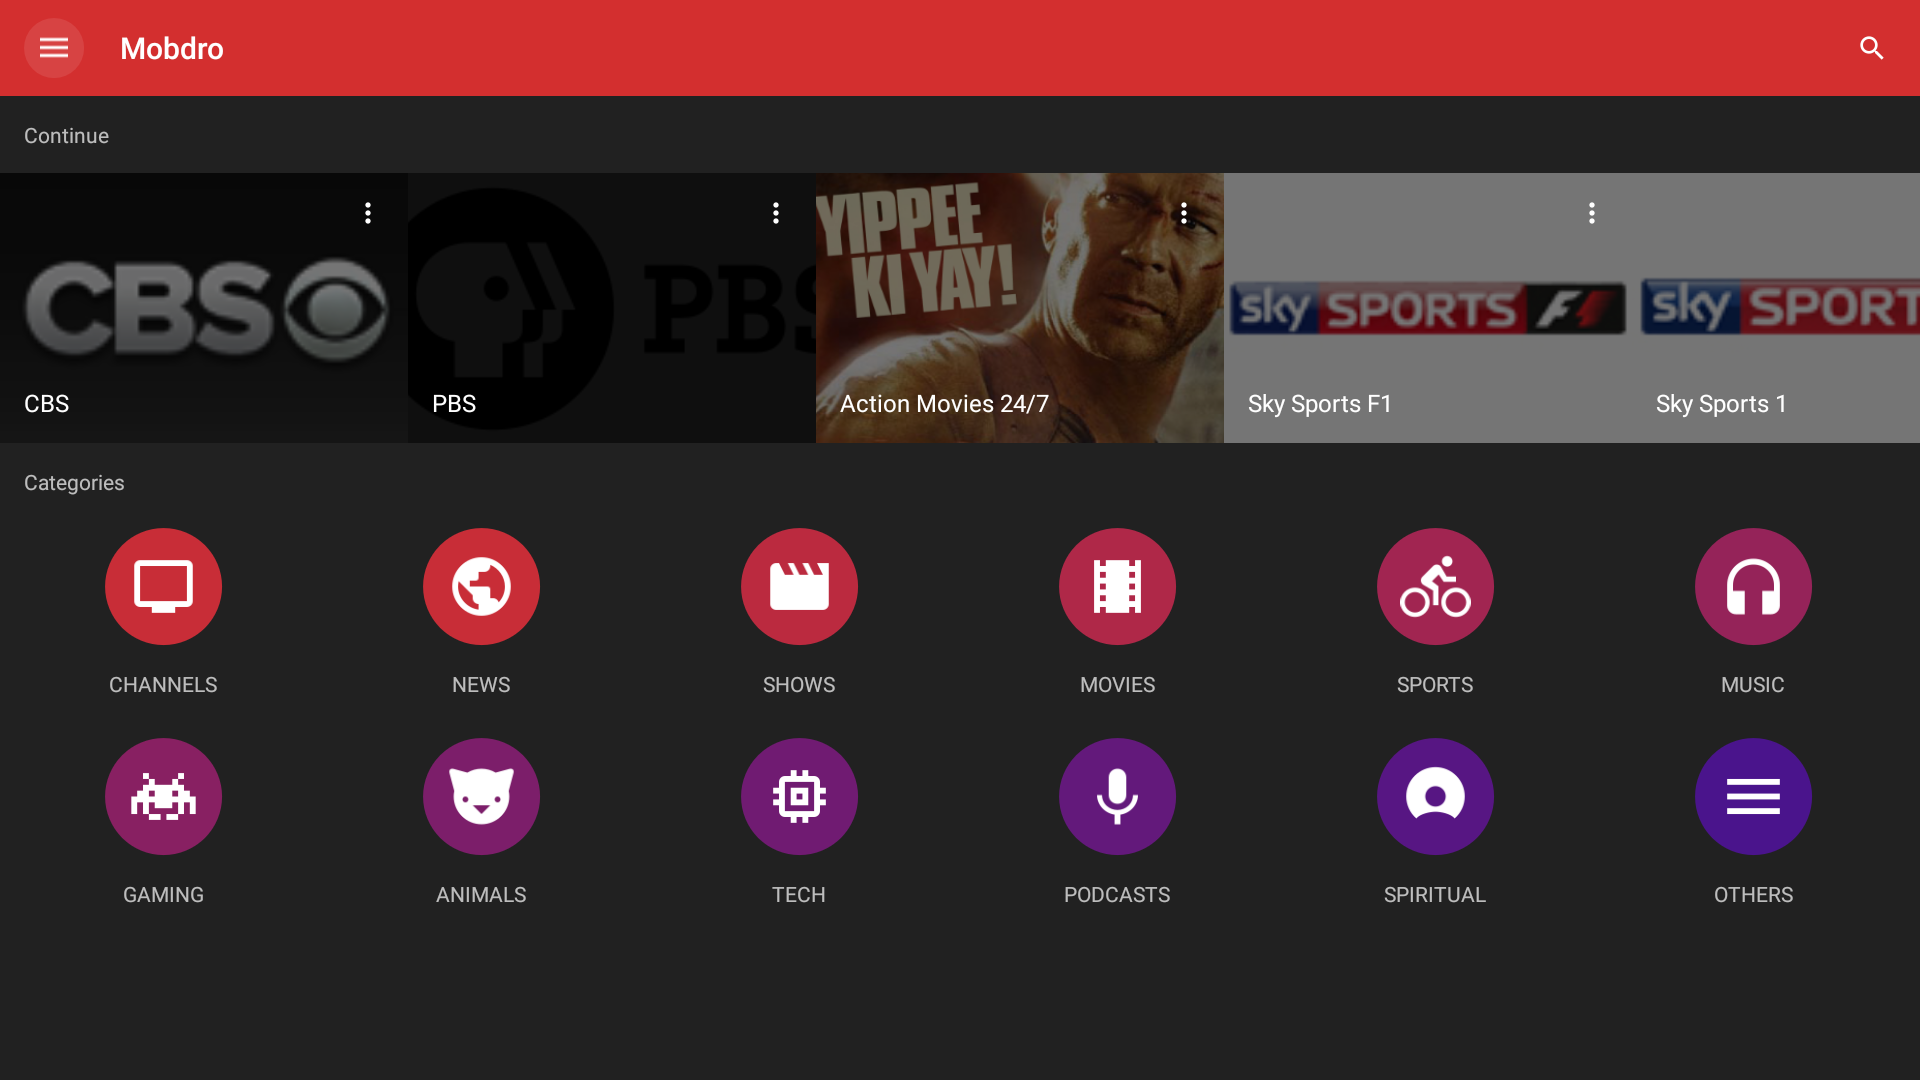Click the search magnifier icon
The image size is (1920, 1080).
point(1871,48)
